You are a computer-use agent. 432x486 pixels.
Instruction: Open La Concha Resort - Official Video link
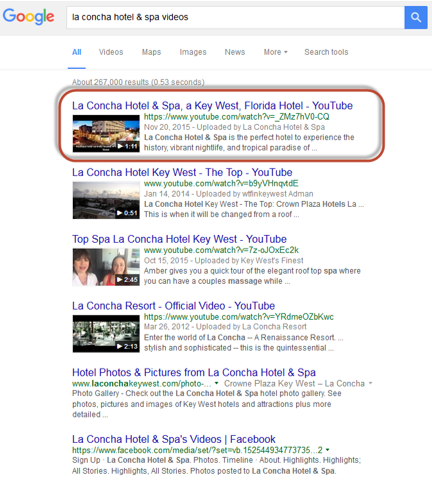(173, 306)
